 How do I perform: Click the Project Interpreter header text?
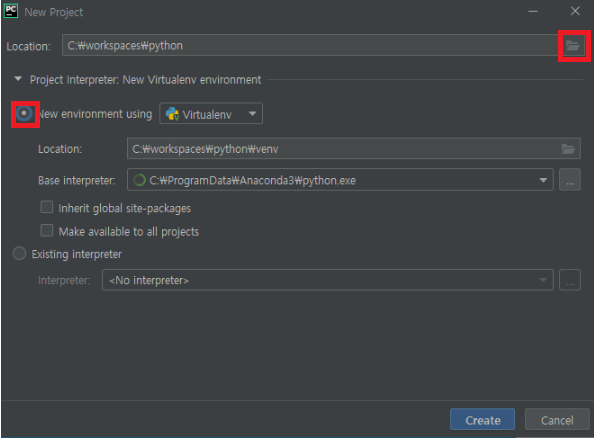tap(145, 80)
